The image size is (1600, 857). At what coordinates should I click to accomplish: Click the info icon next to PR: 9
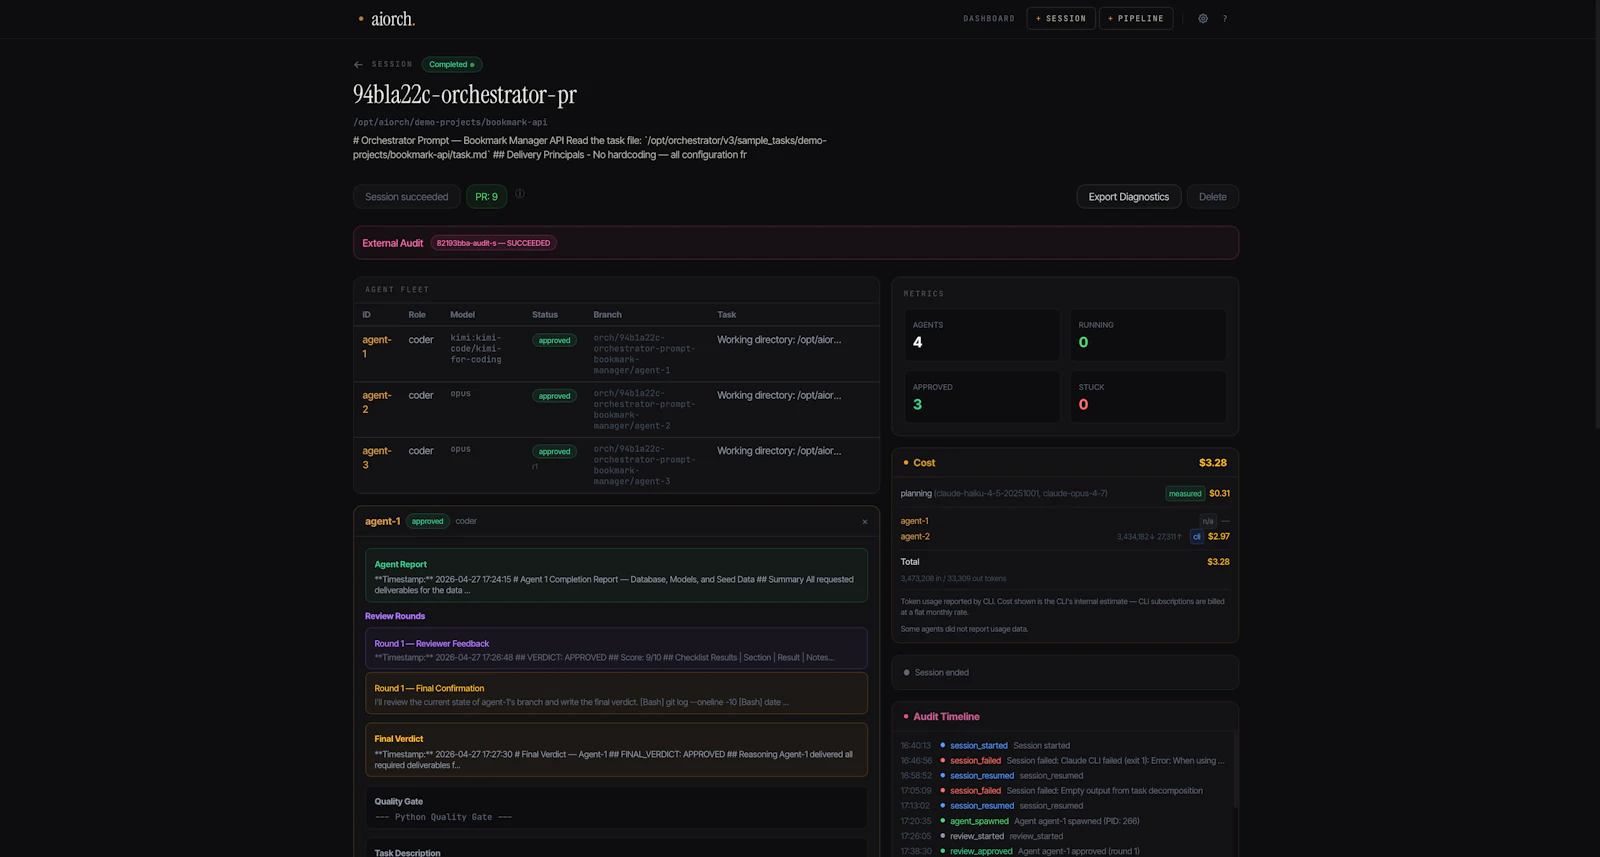(520, 194)
